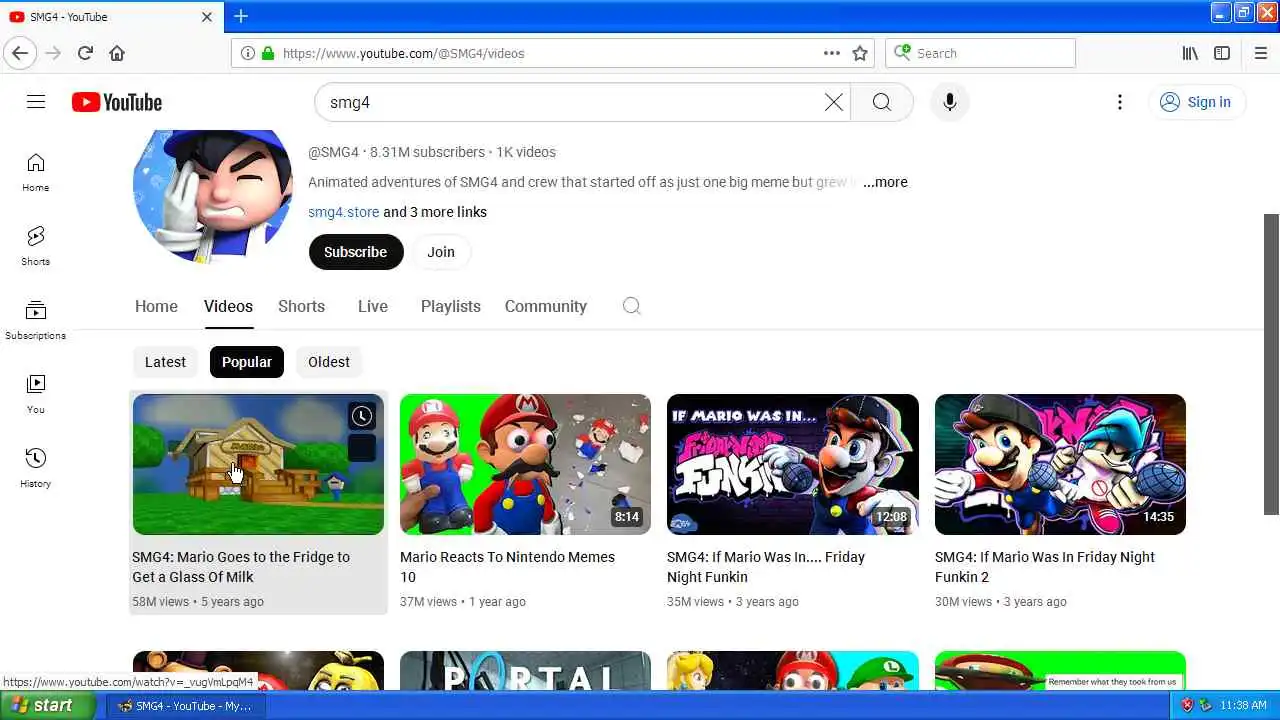Click the Join button
1280x720 pixels.
441,252
